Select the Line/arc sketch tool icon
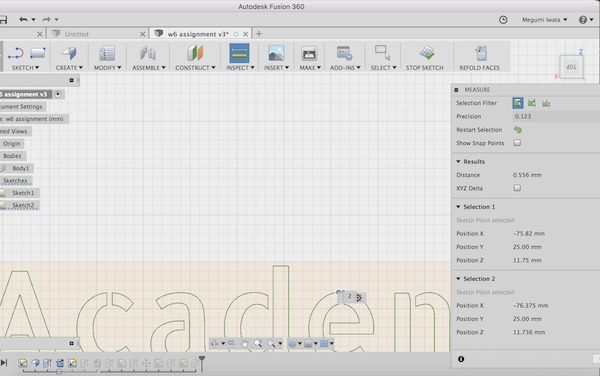Image resolution: width=600 pixels, height=376 pixels. coord(16,53)
